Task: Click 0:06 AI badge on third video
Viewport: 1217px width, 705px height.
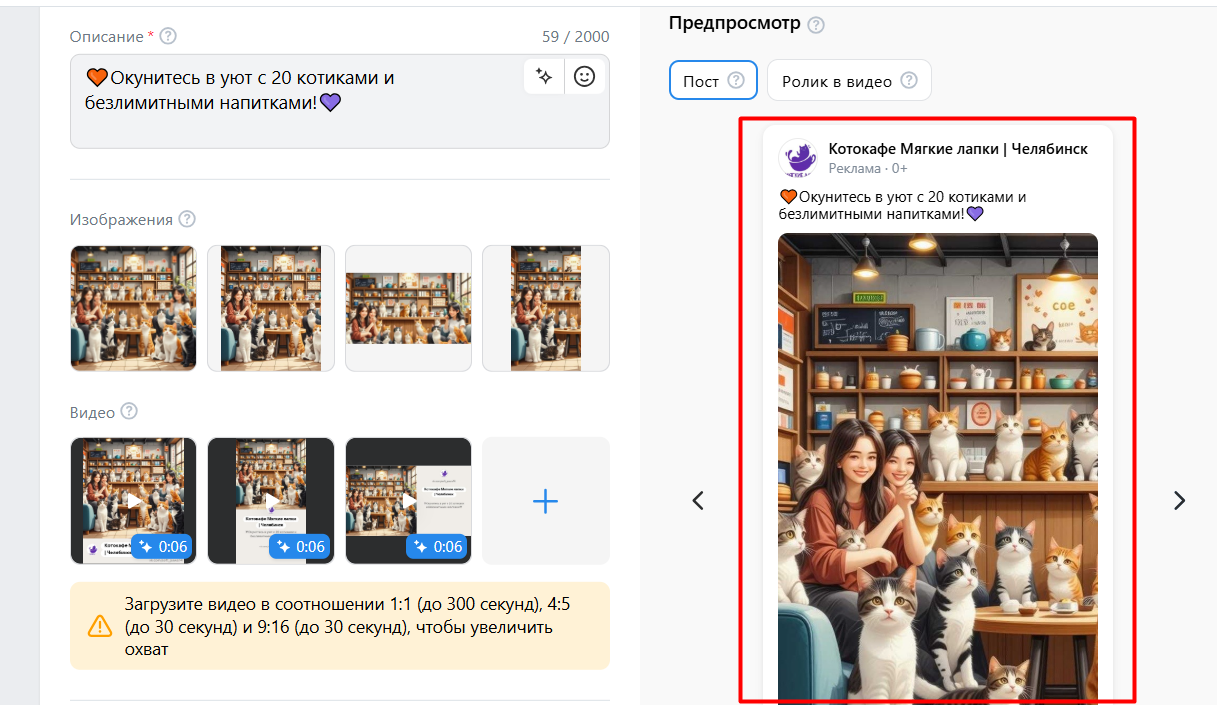Action: point(436,546)
